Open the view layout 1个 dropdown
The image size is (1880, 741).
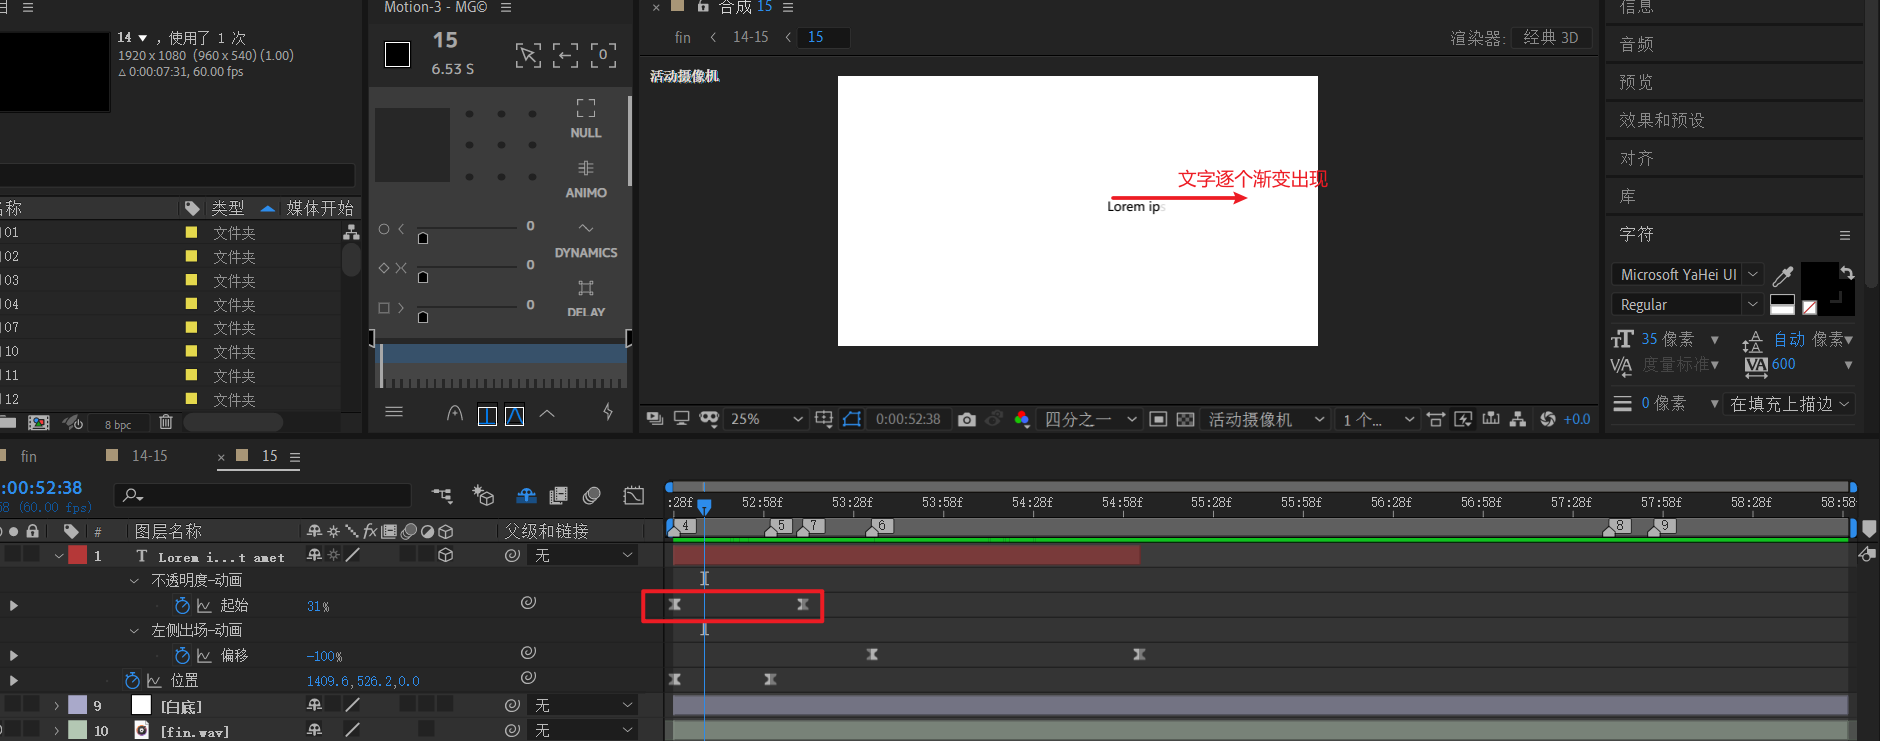tap(1378, 419)
